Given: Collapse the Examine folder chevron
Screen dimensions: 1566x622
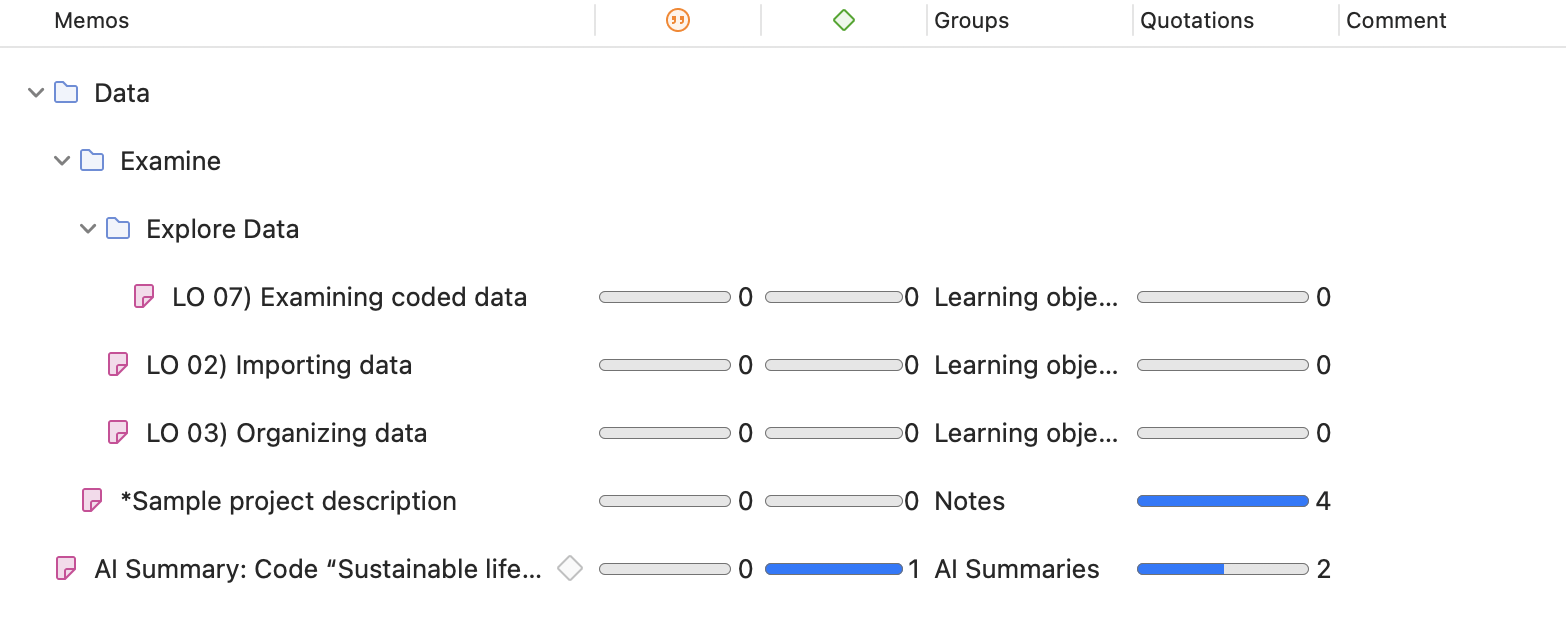Looking at the screenshot, I should (62, 161).
